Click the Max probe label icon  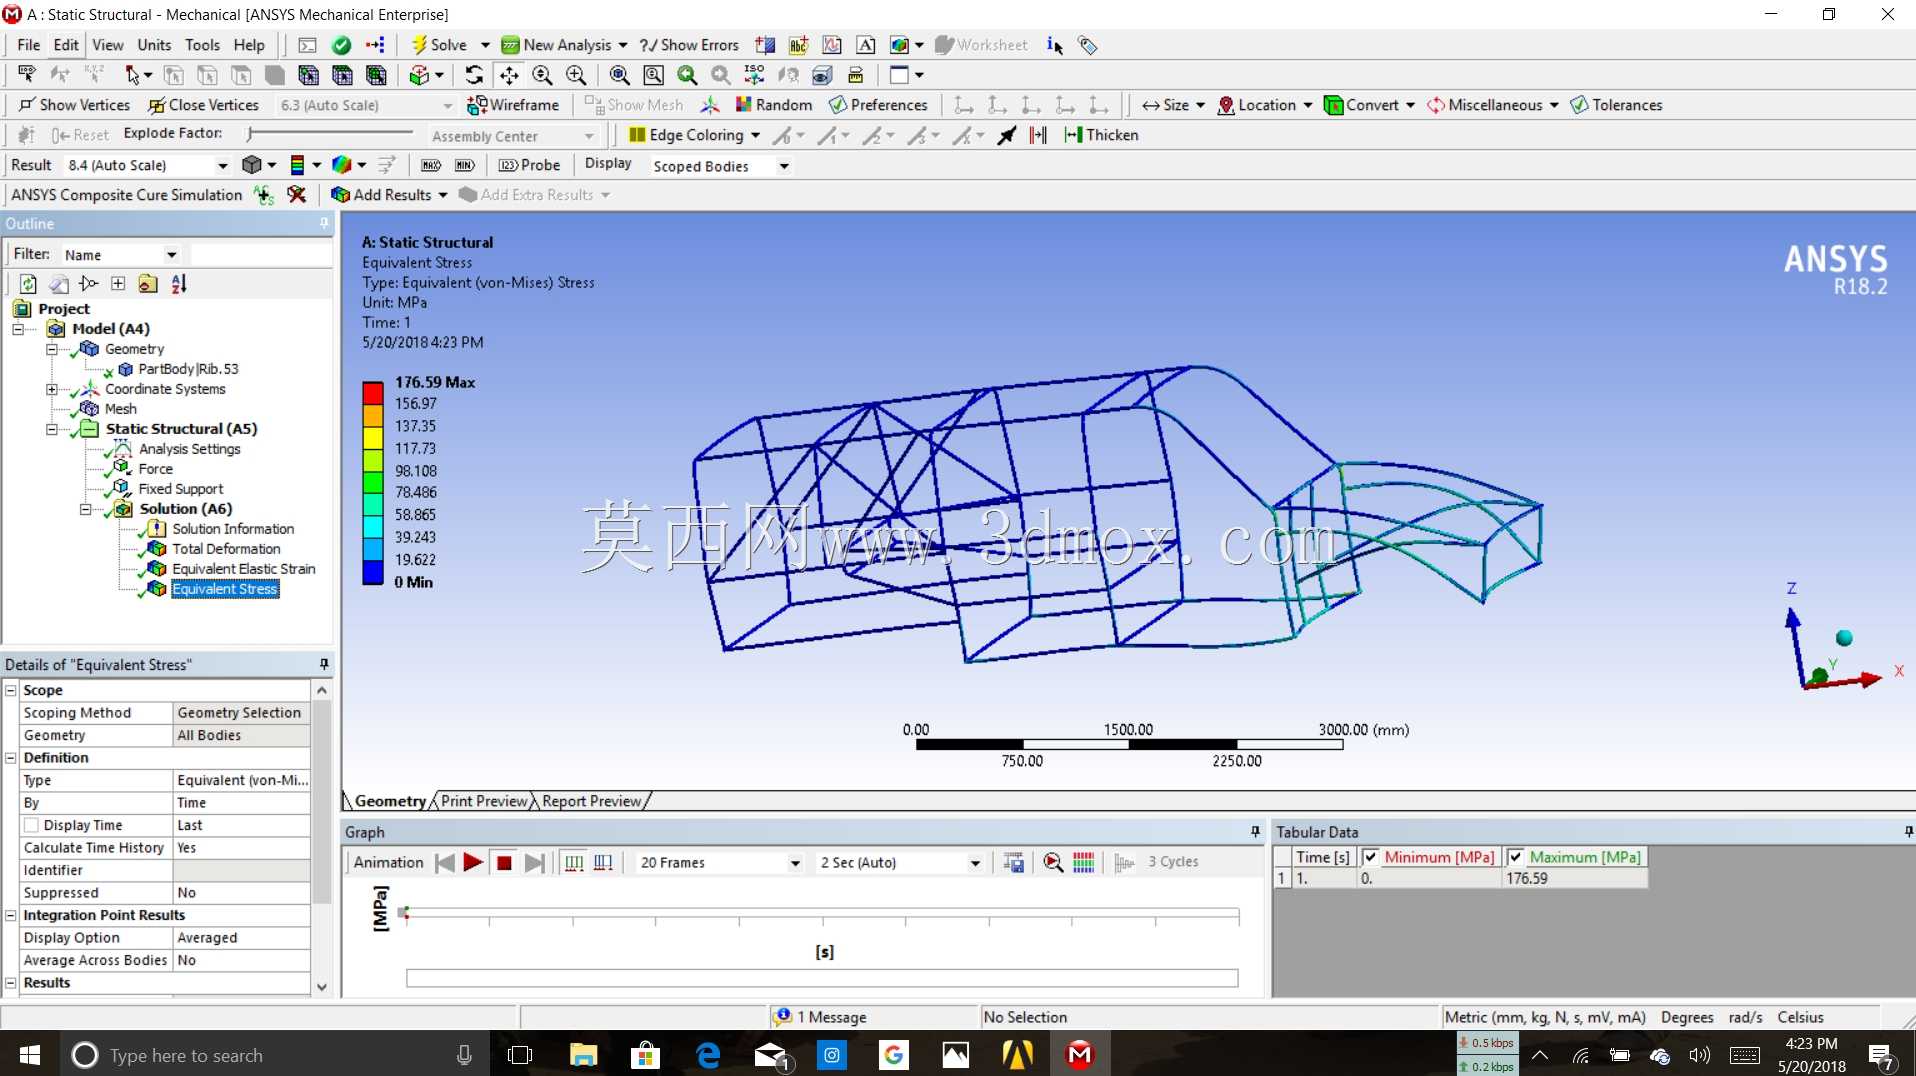click(431, 165)
